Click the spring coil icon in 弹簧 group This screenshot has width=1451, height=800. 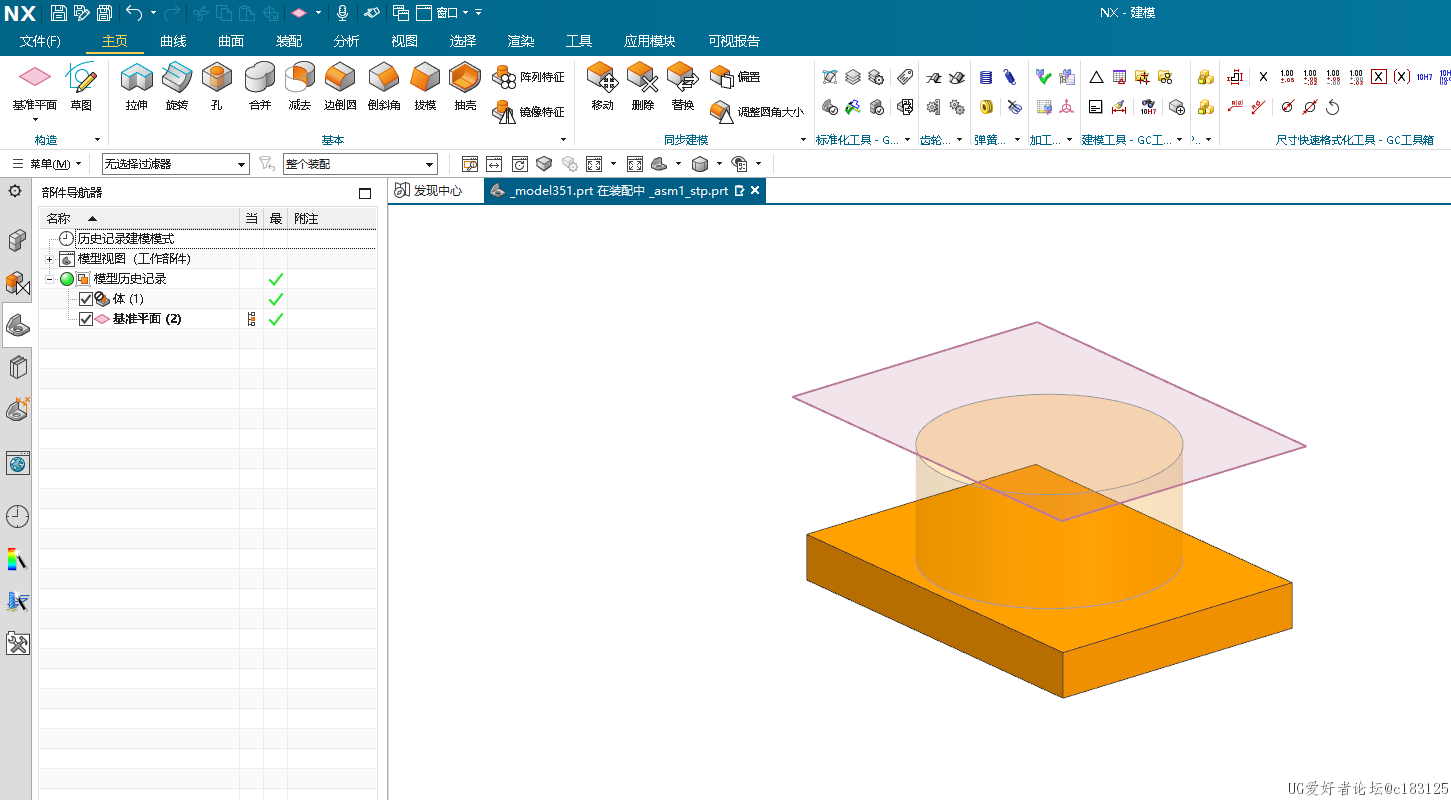(986, 77)
